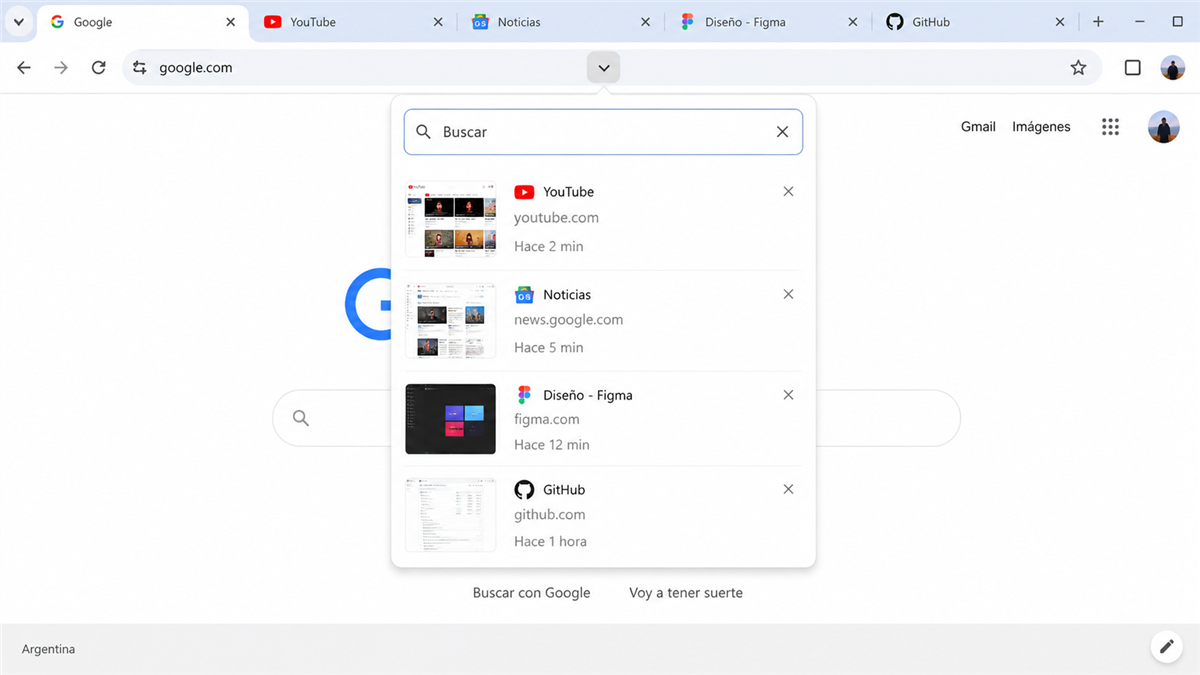Click the Buscar search field in the popup
Viewport: 1200px width, 675px height.
point(603,132)
